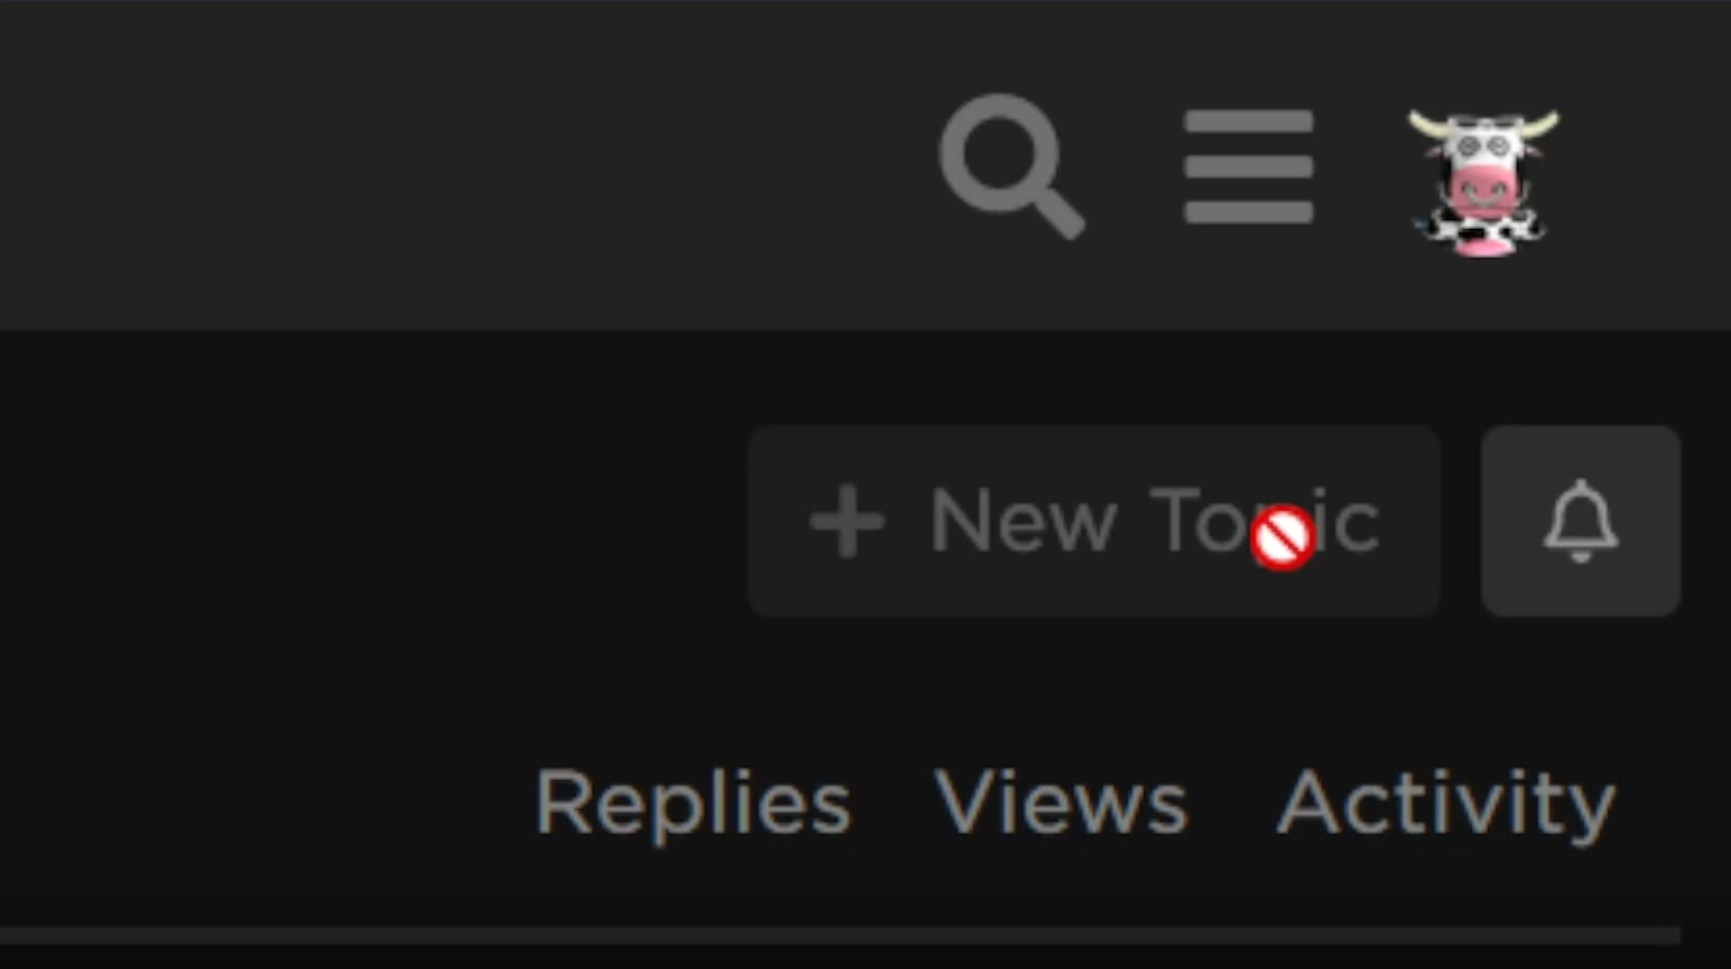
Task: Expand the notification bell options
Action: [1581, 521]
